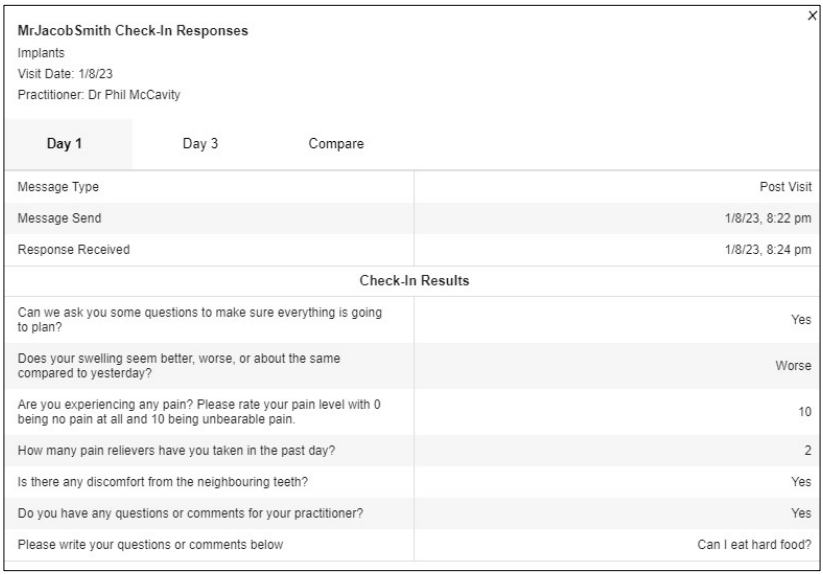Select the pain relievers question row
The width and height of the screenshot is (823, 575).
click(x=413, y=451)
